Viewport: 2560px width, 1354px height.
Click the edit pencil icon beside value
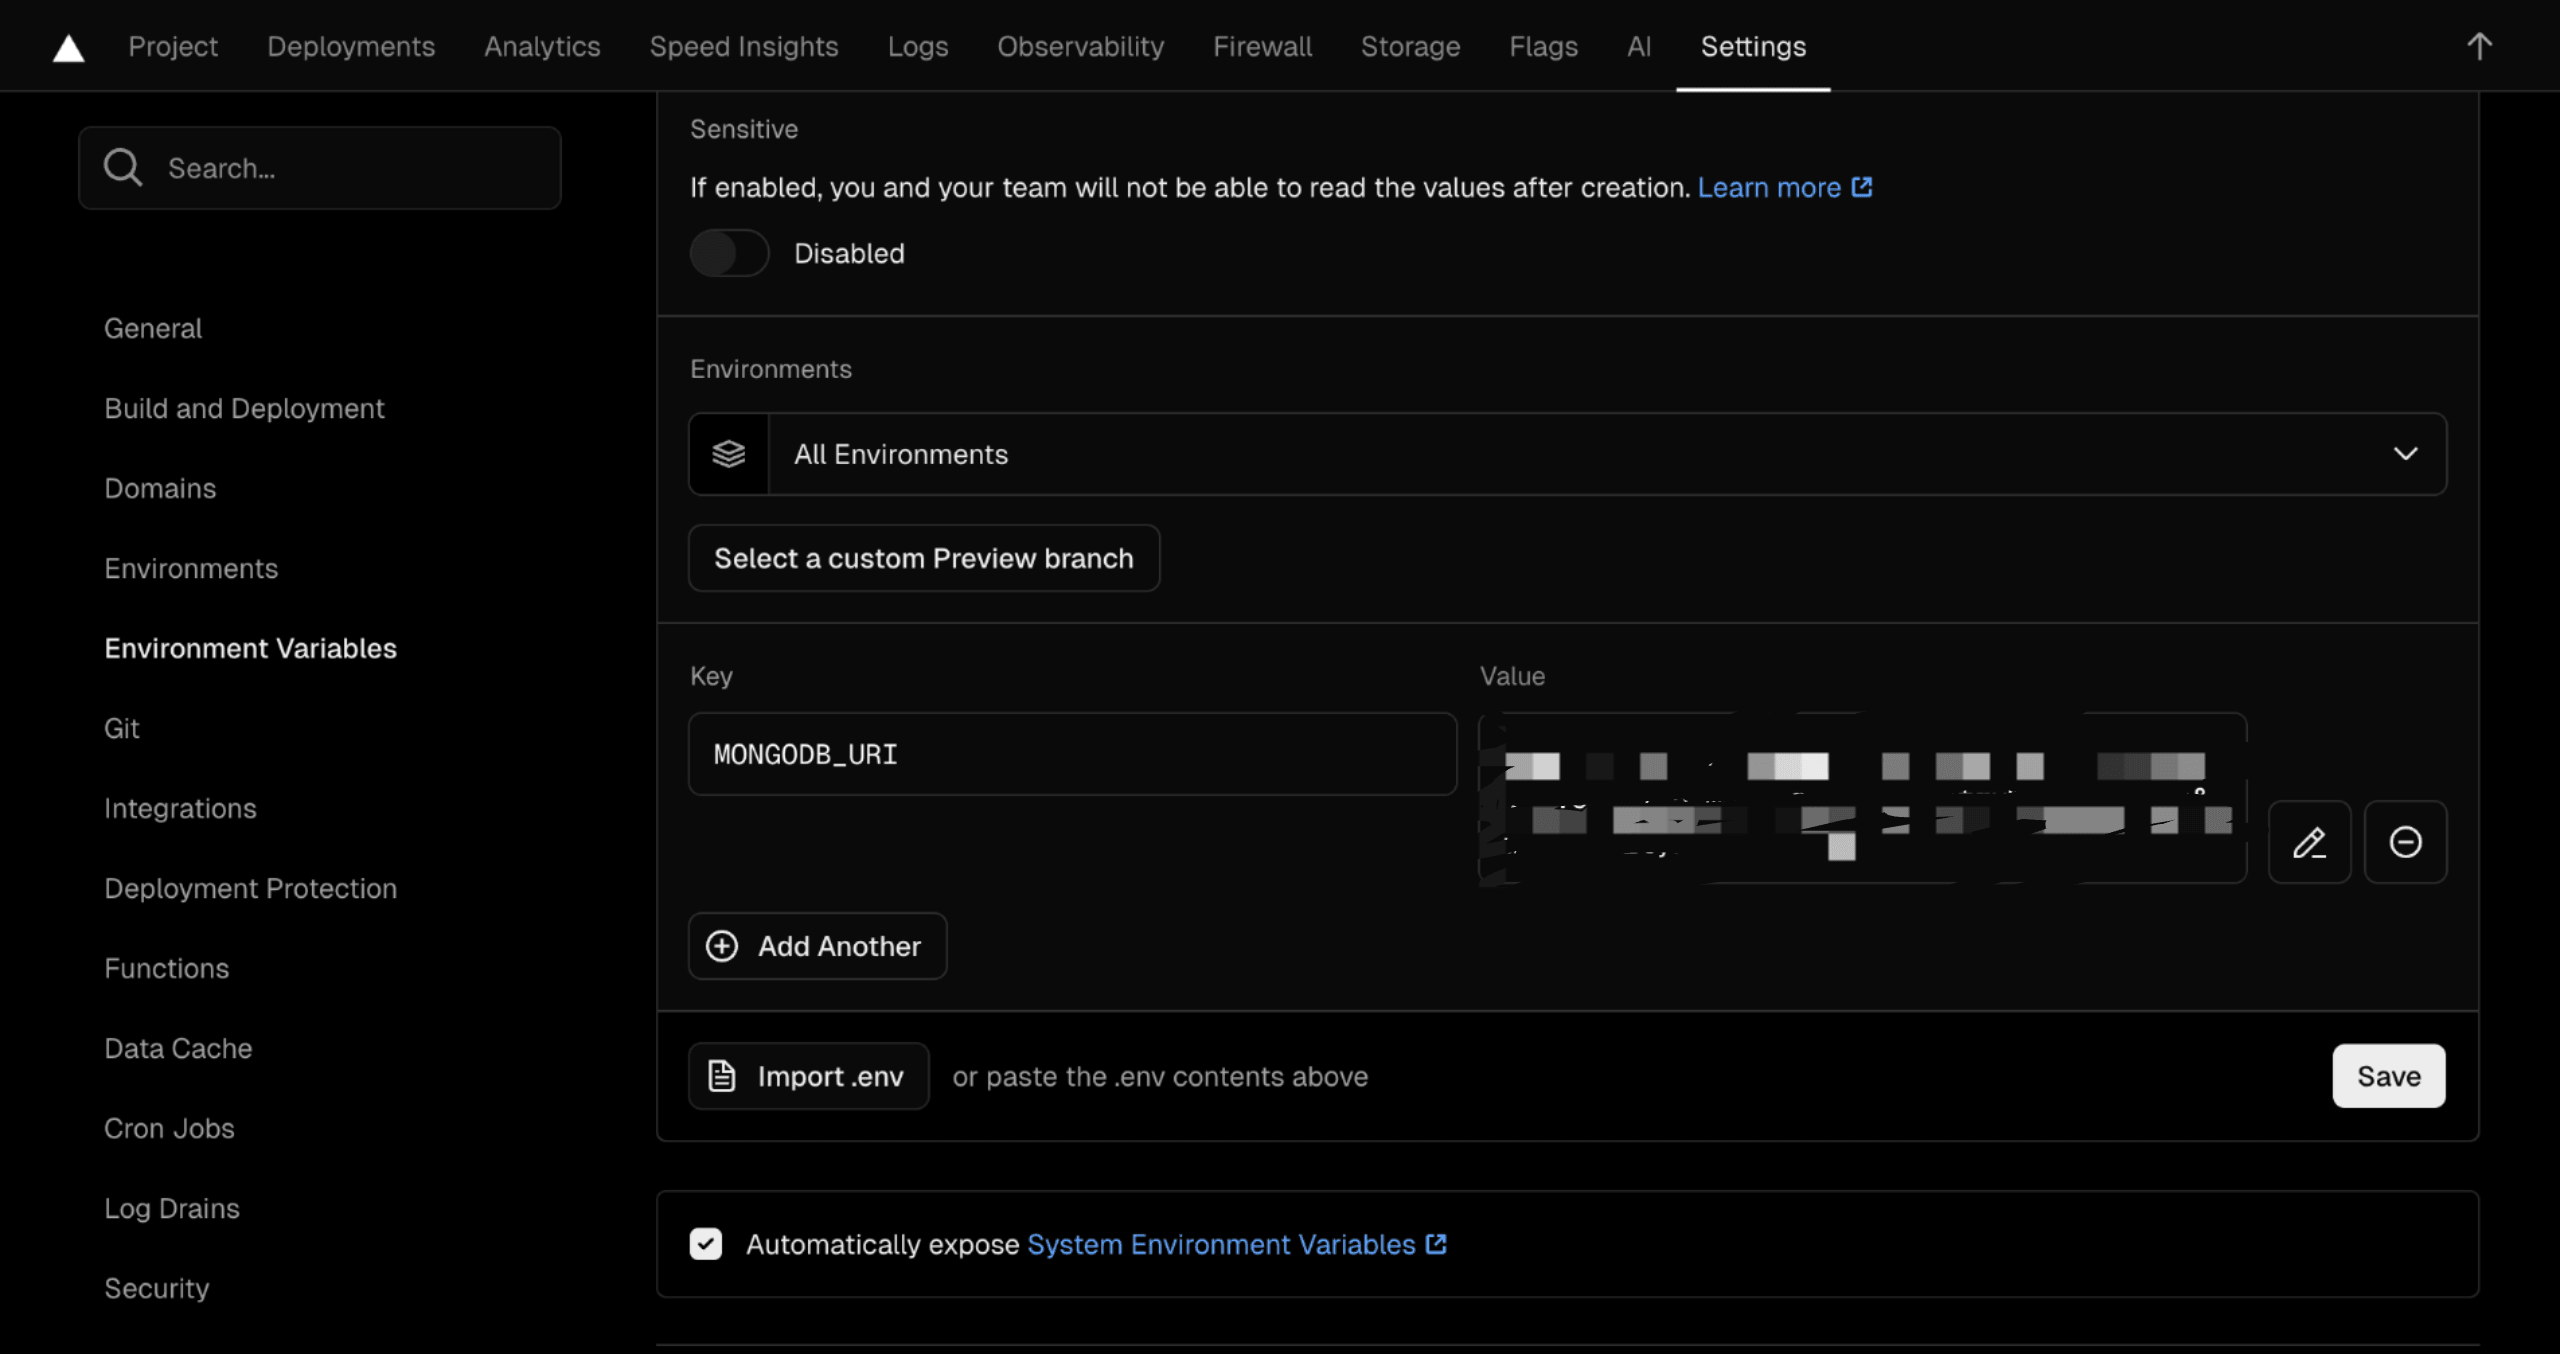pos(2309,842)
